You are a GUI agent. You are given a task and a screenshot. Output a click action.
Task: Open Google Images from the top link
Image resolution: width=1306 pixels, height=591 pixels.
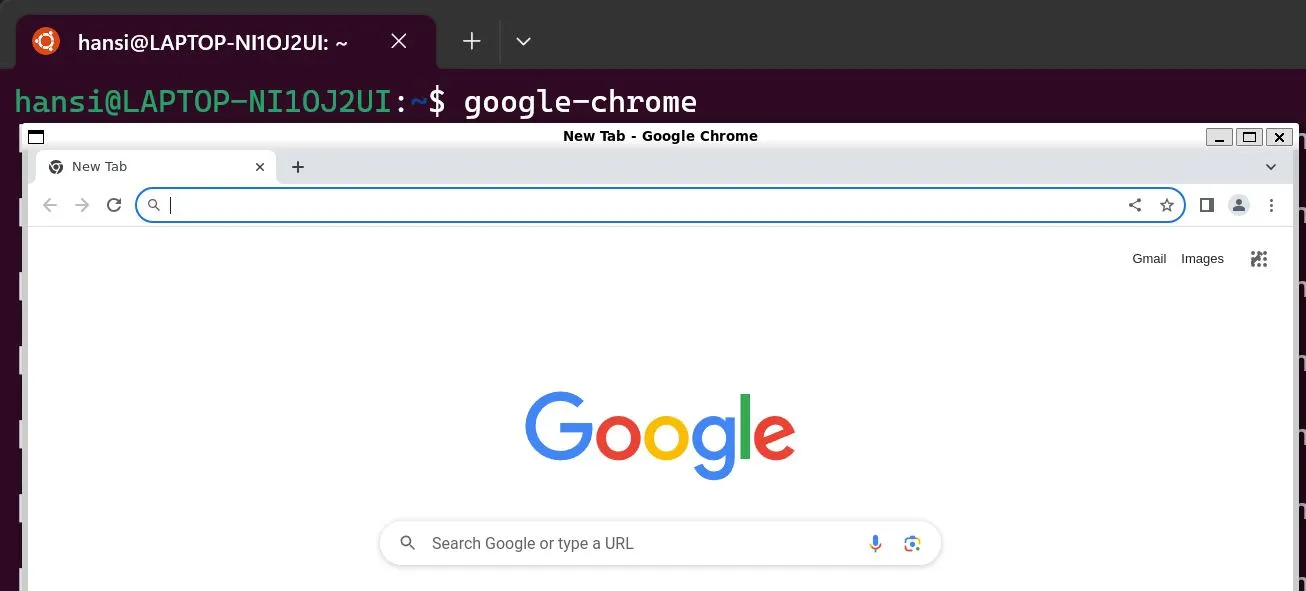[x=1202, y=258]
